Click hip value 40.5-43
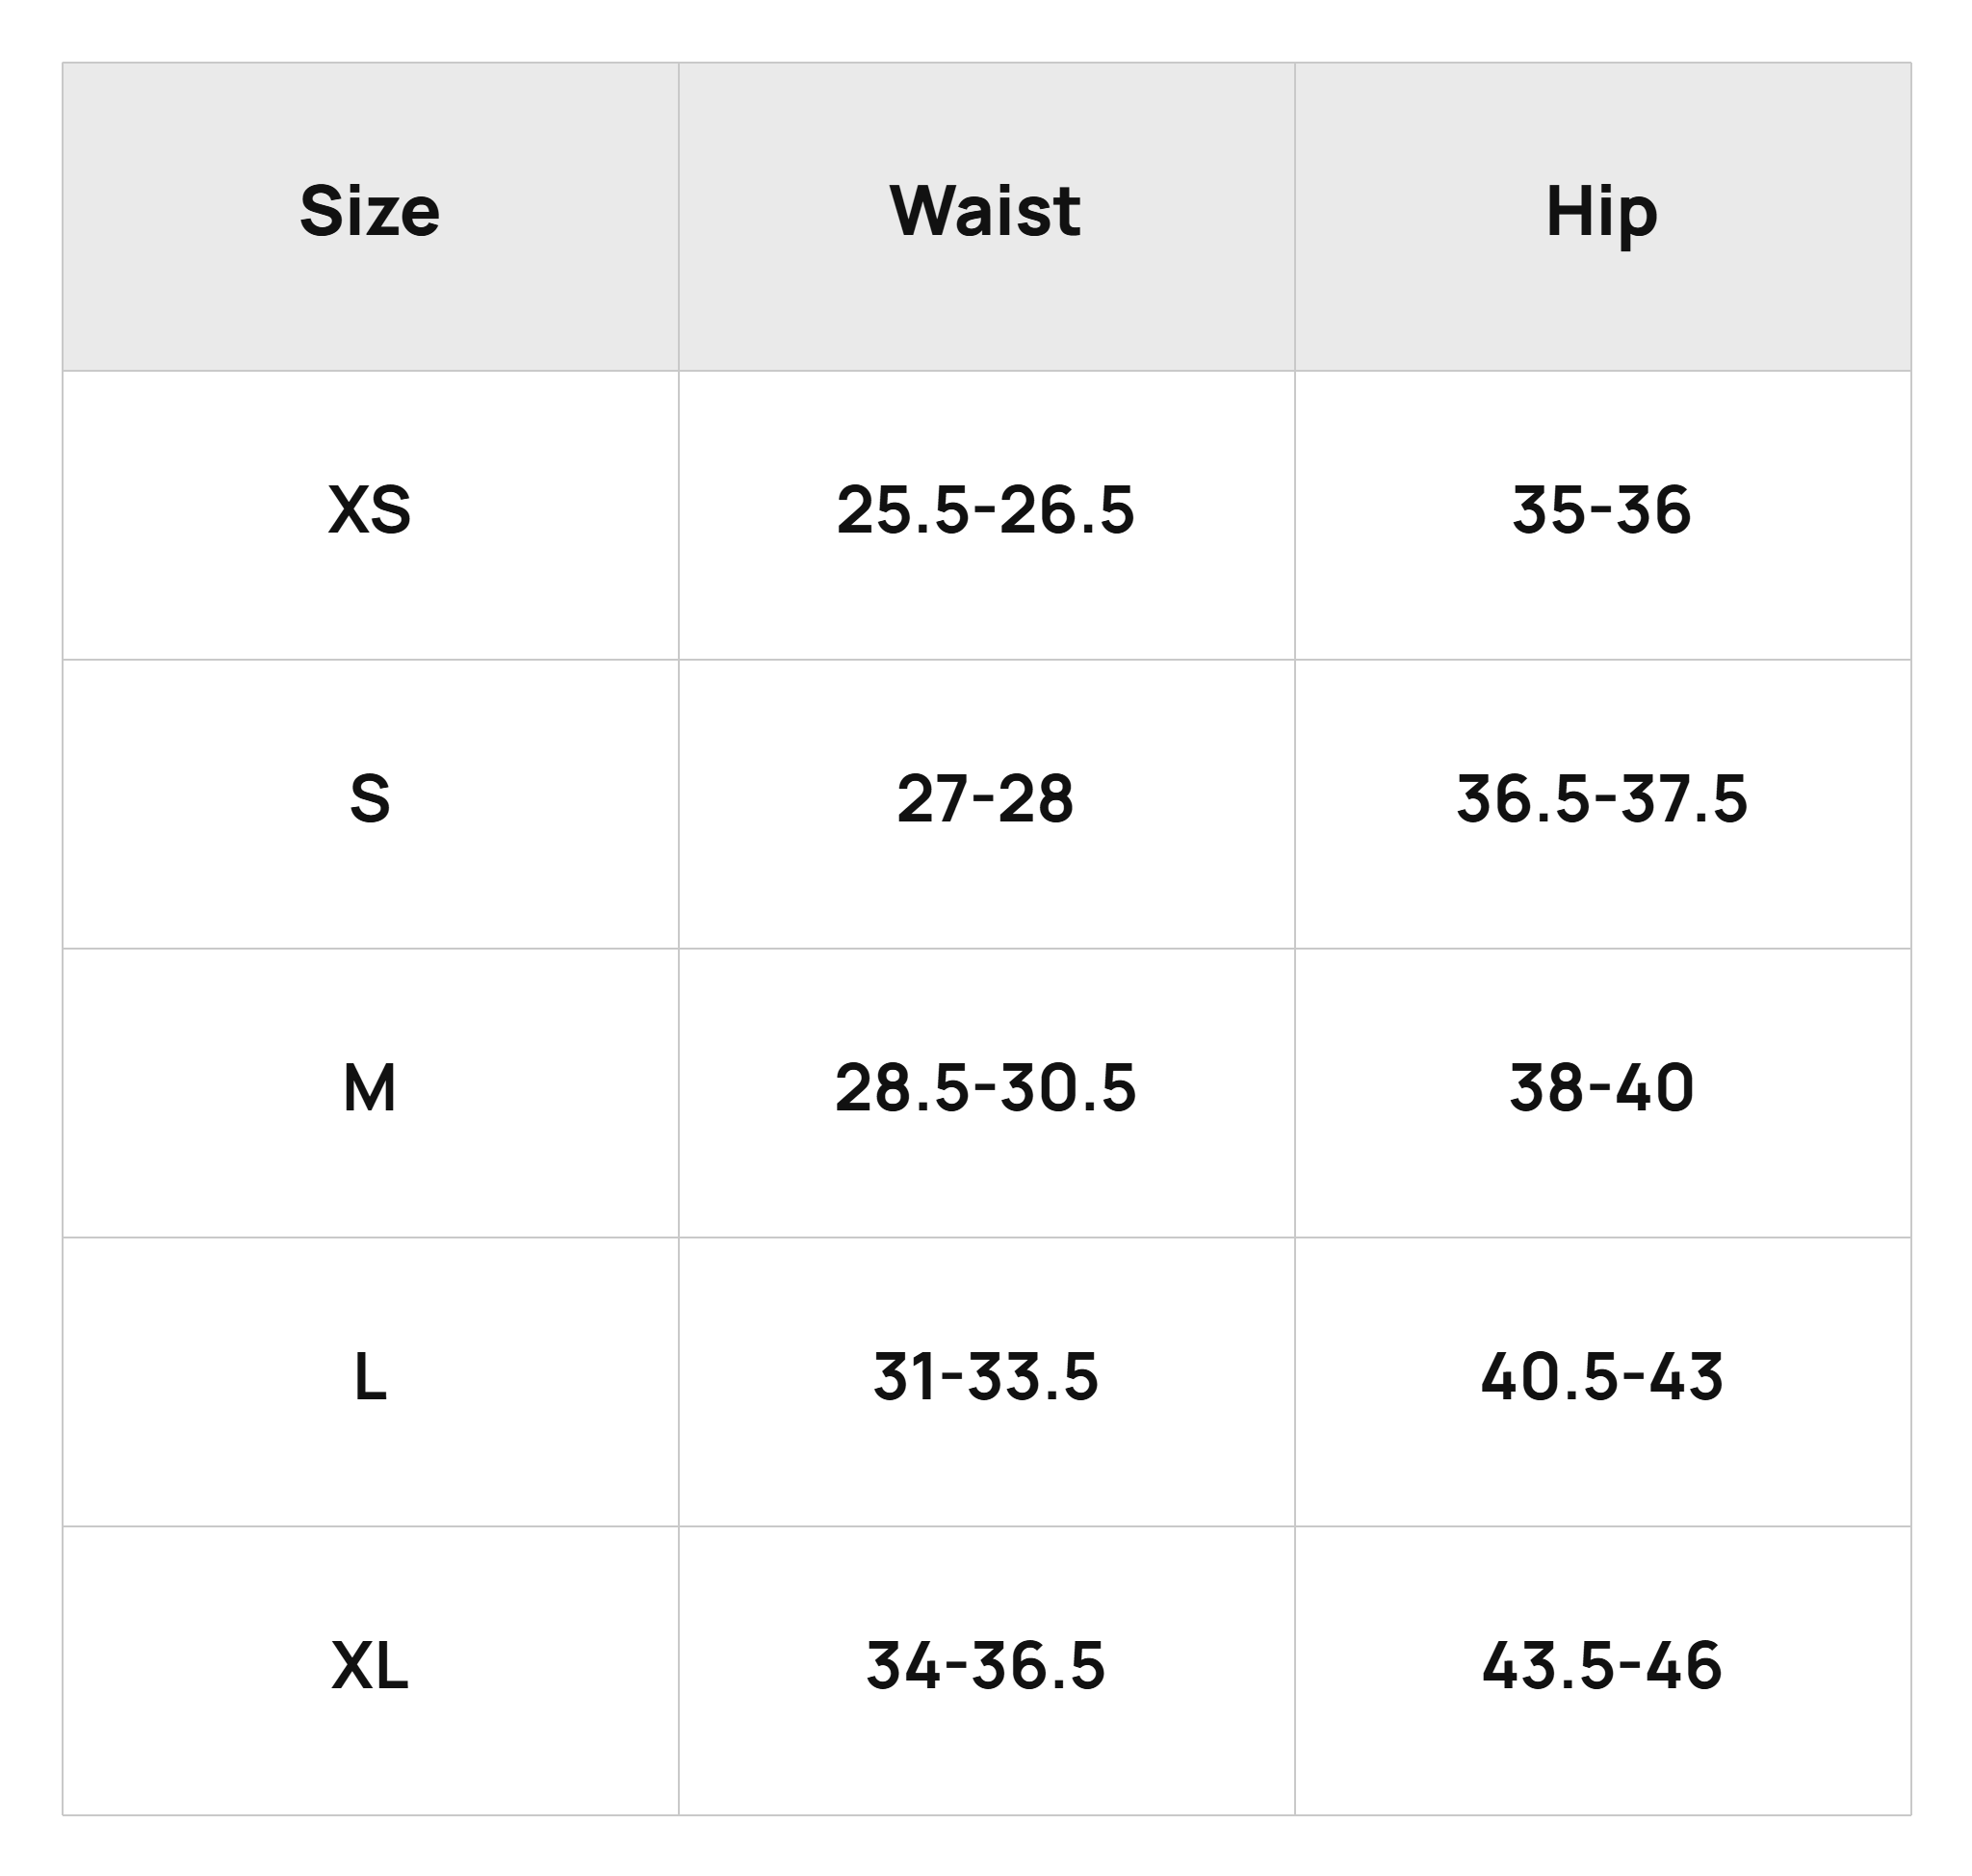This screenshot has width=1972, height=1876. [x=1602, y=1377]
